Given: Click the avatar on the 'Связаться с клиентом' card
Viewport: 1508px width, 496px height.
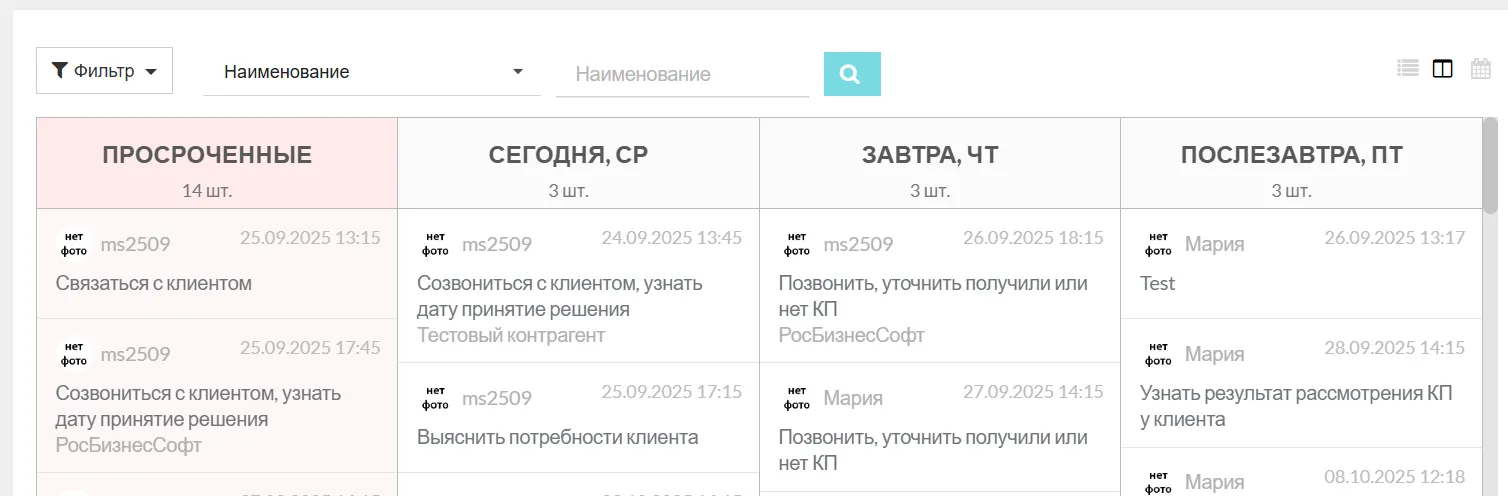Looking at the screenshot, I should point(74,244).
